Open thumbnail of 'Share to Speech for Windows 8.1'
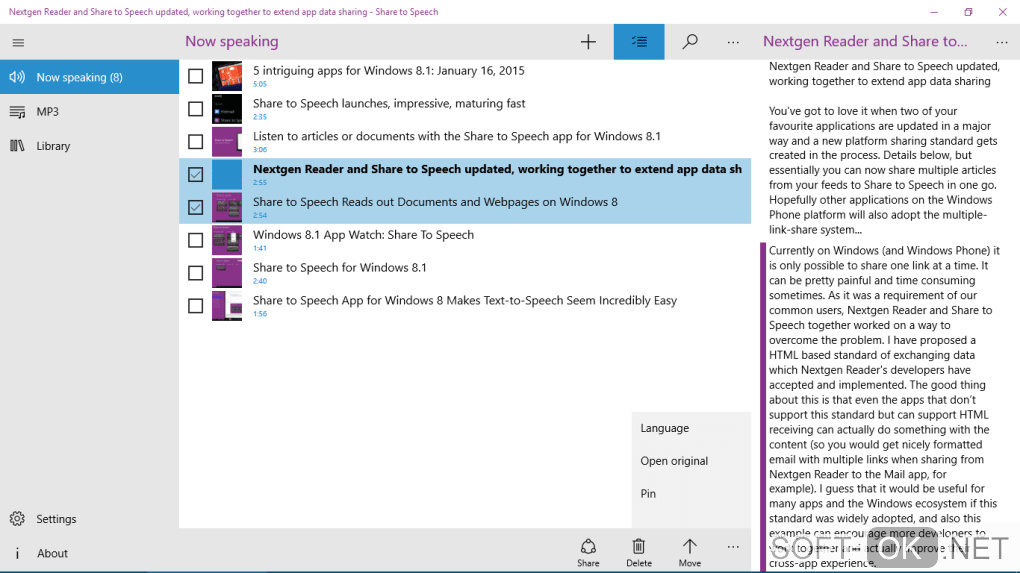The image size is (1020, 573). point(227,273)
